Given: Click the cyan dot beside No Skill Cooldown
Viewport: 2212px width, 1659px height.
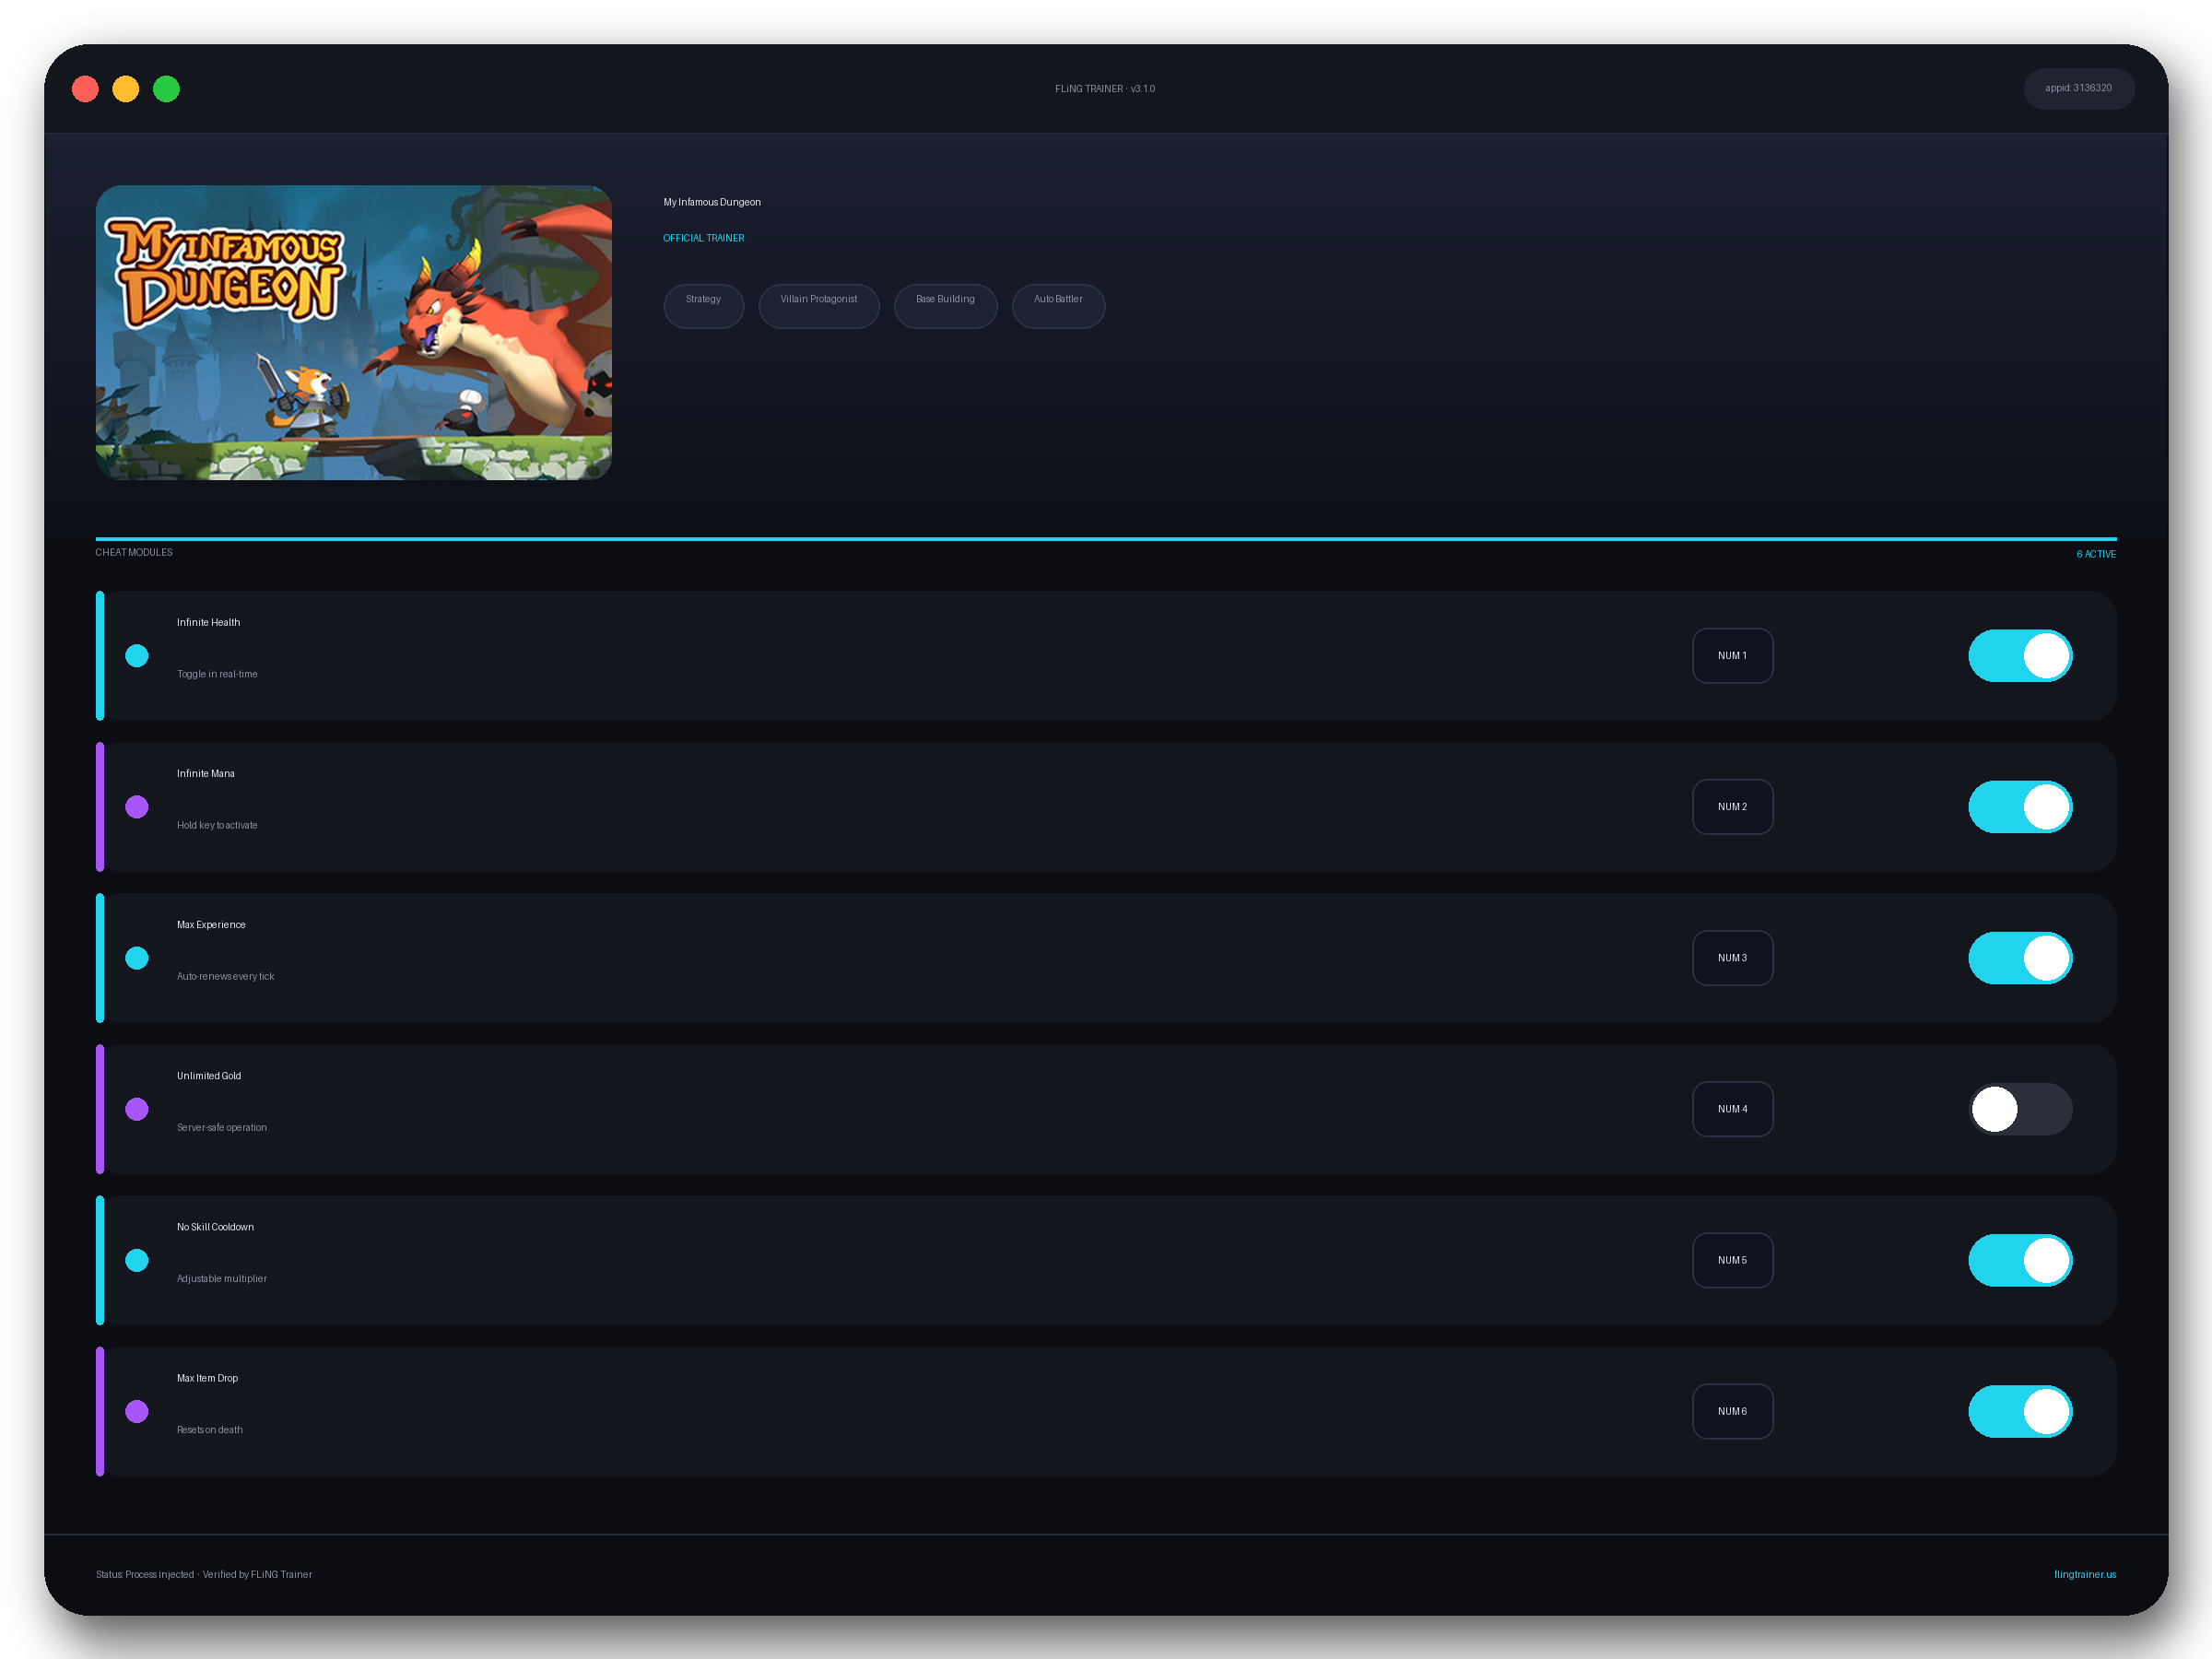Looking at the screenshot, I should 137,1260.
